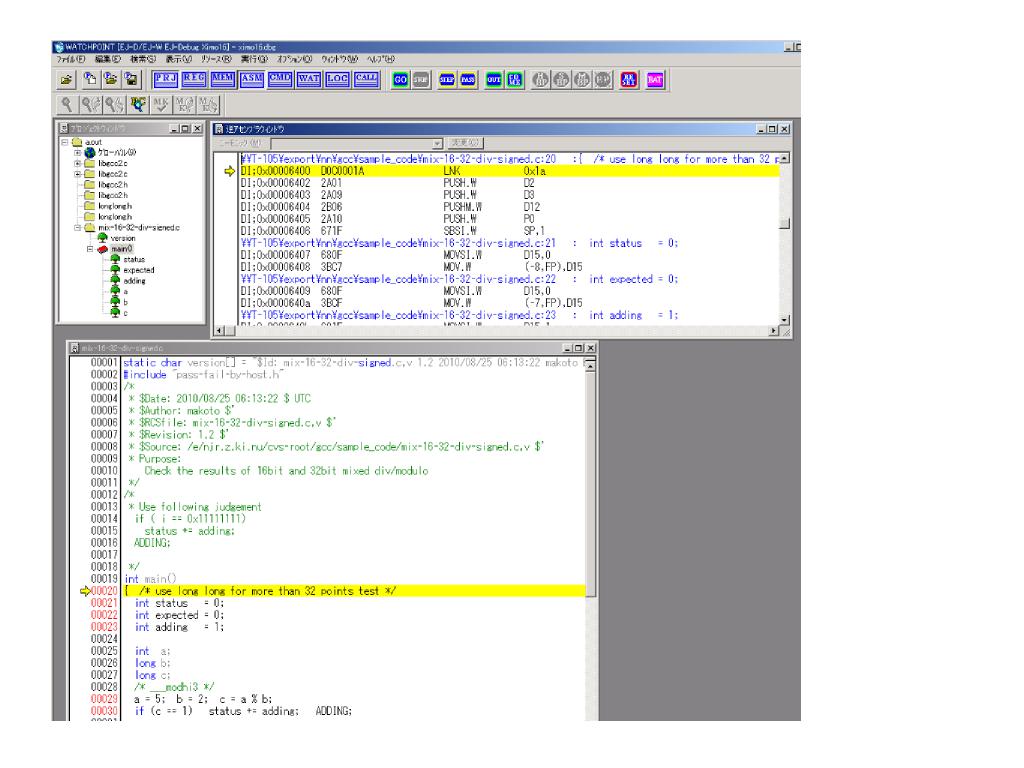
Task: Maximize the disassembly window
Action: pyautogui.click(x=773, y=129)
